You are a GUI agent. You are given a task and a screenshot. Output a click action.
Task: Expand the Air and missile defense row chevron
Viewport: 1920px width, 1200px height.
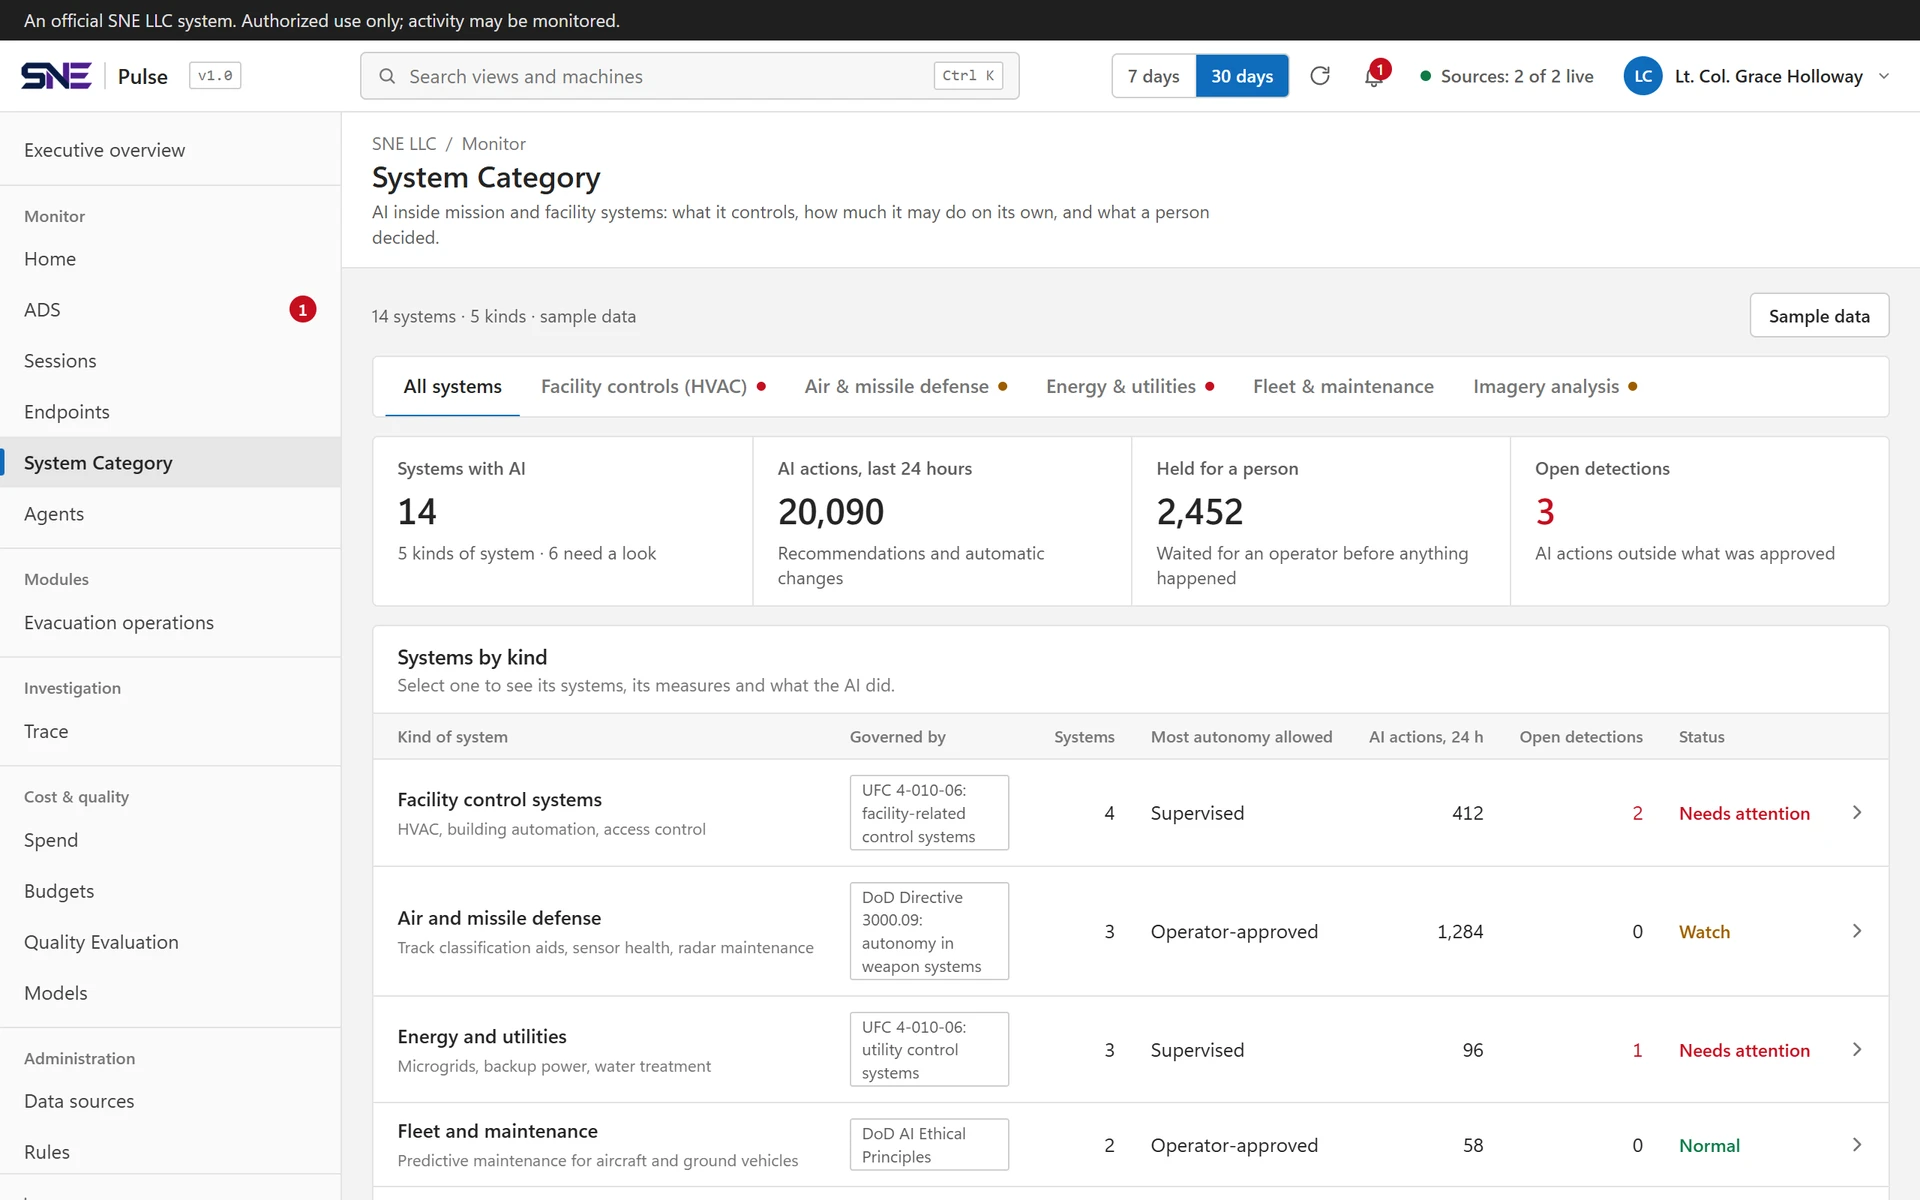1857,931
